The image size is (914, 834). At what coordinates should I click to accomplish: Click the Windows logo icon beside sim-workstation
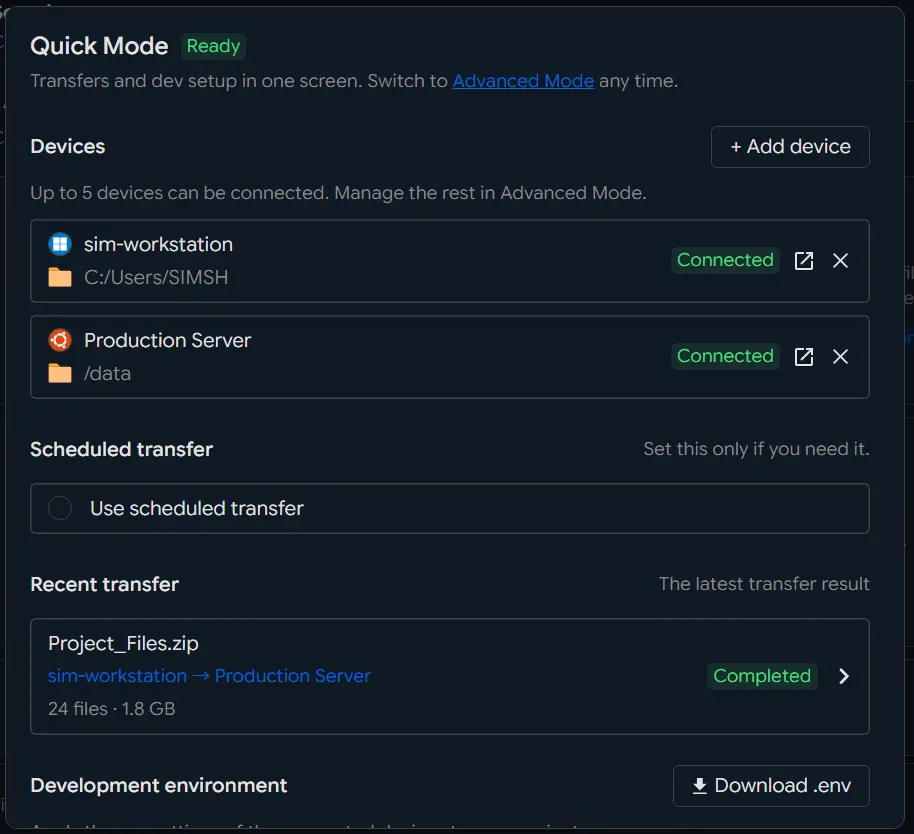[59, 244]
